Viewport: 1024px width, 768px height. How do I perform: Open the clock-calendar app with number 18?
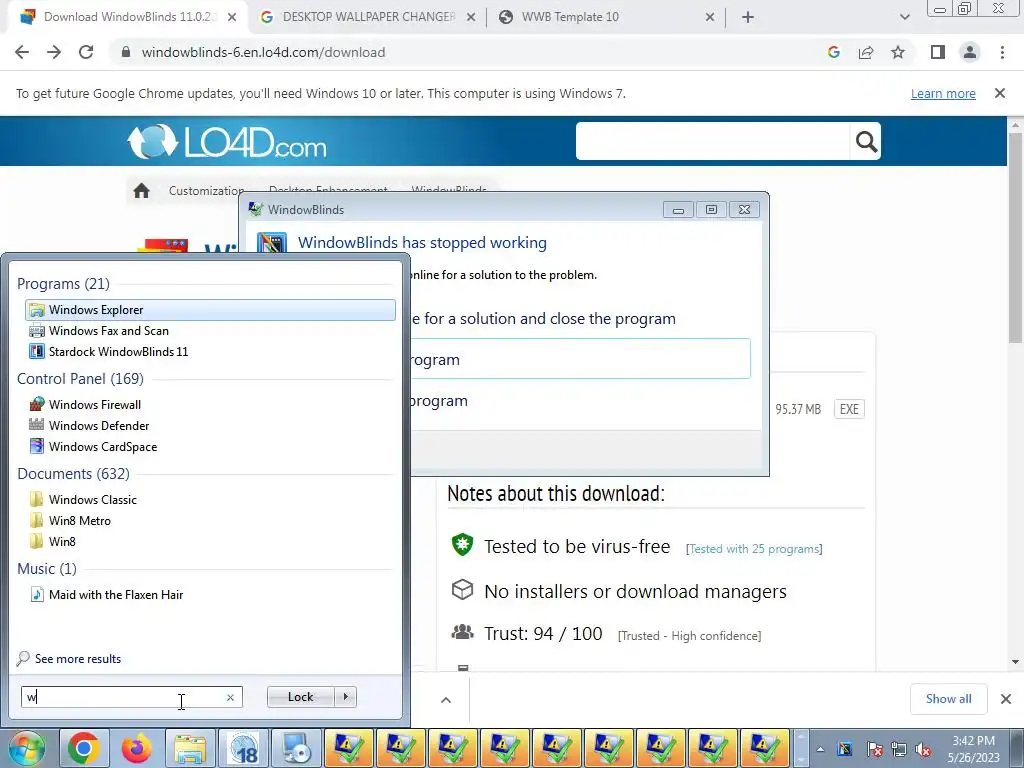(244, 749)
